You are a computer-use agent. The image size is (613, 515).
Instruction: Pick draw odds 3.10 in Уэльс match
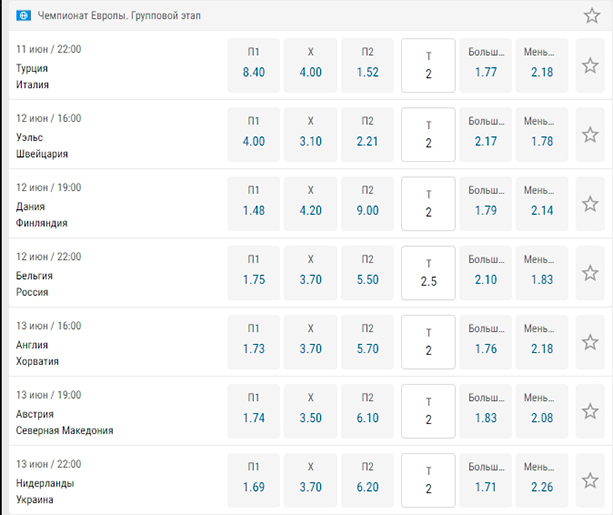310,135
